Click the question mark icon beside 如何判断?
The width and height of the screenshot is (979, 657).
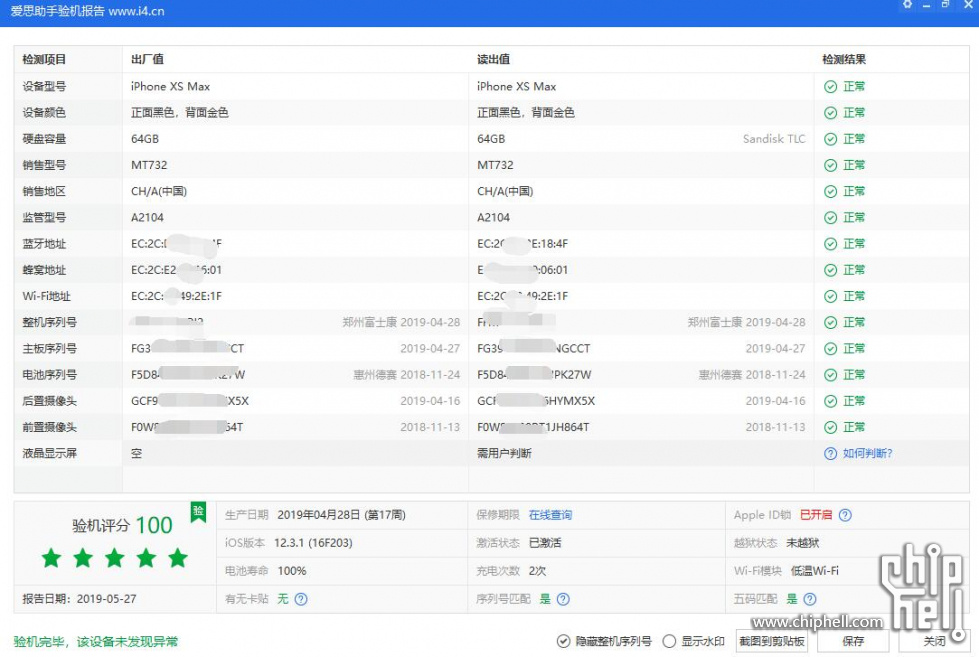(x=830, y=454)
